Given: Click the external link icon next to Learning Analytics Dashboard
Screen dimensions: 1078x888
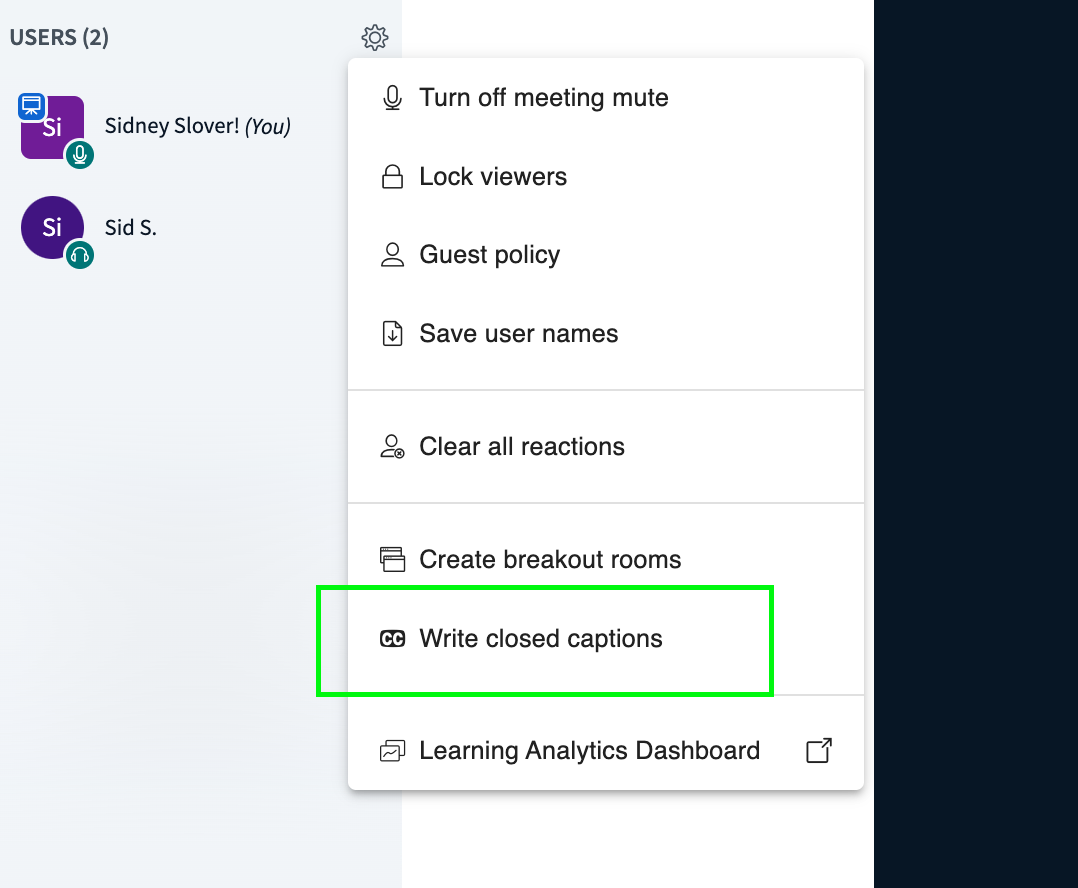Looking at the screenshot, I should 818,750.
